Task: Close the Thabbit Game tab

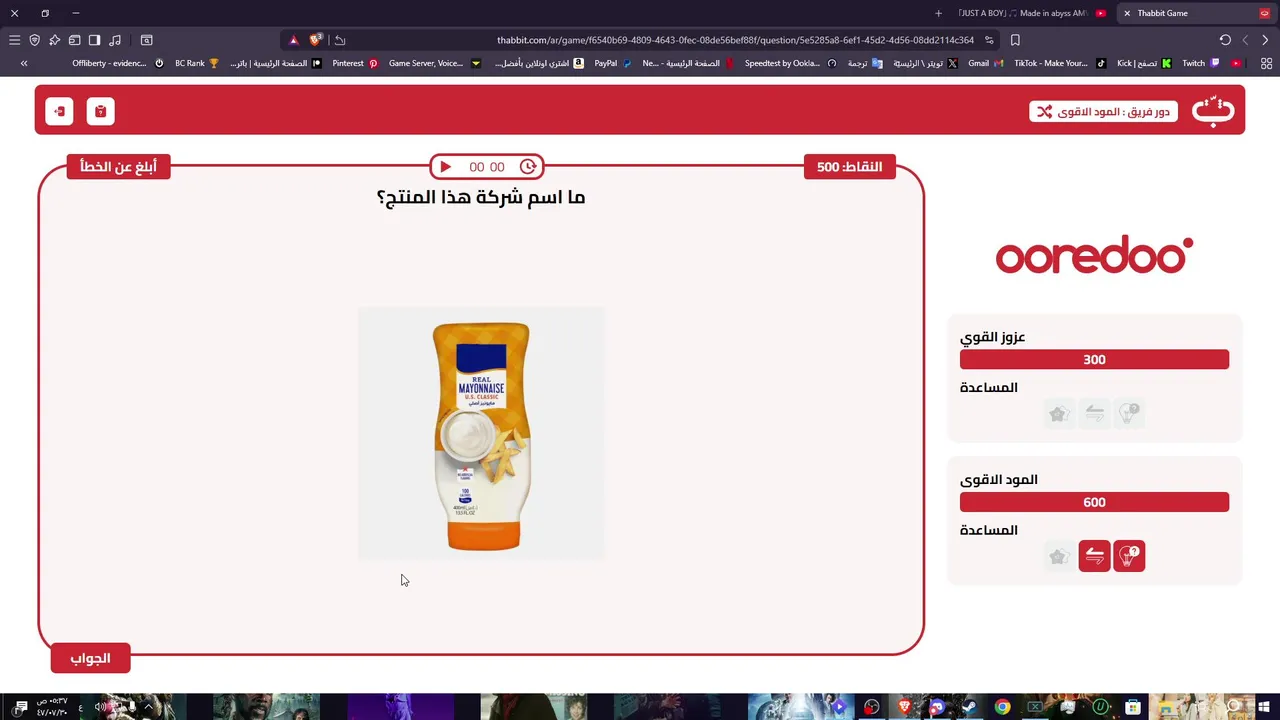Action: [1127, 13]
